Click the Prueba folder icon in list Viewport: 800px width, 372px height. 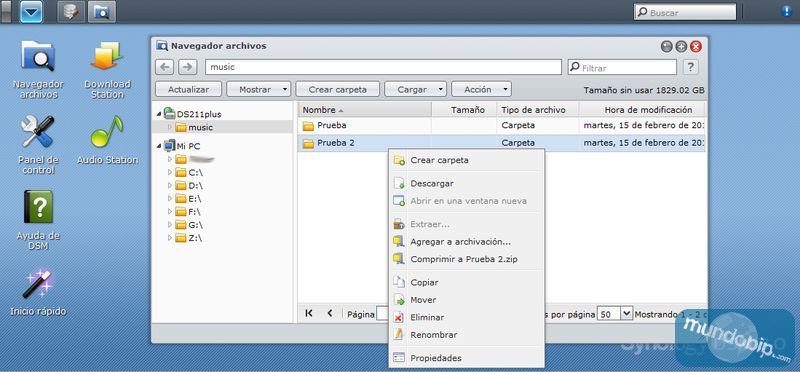308,126
